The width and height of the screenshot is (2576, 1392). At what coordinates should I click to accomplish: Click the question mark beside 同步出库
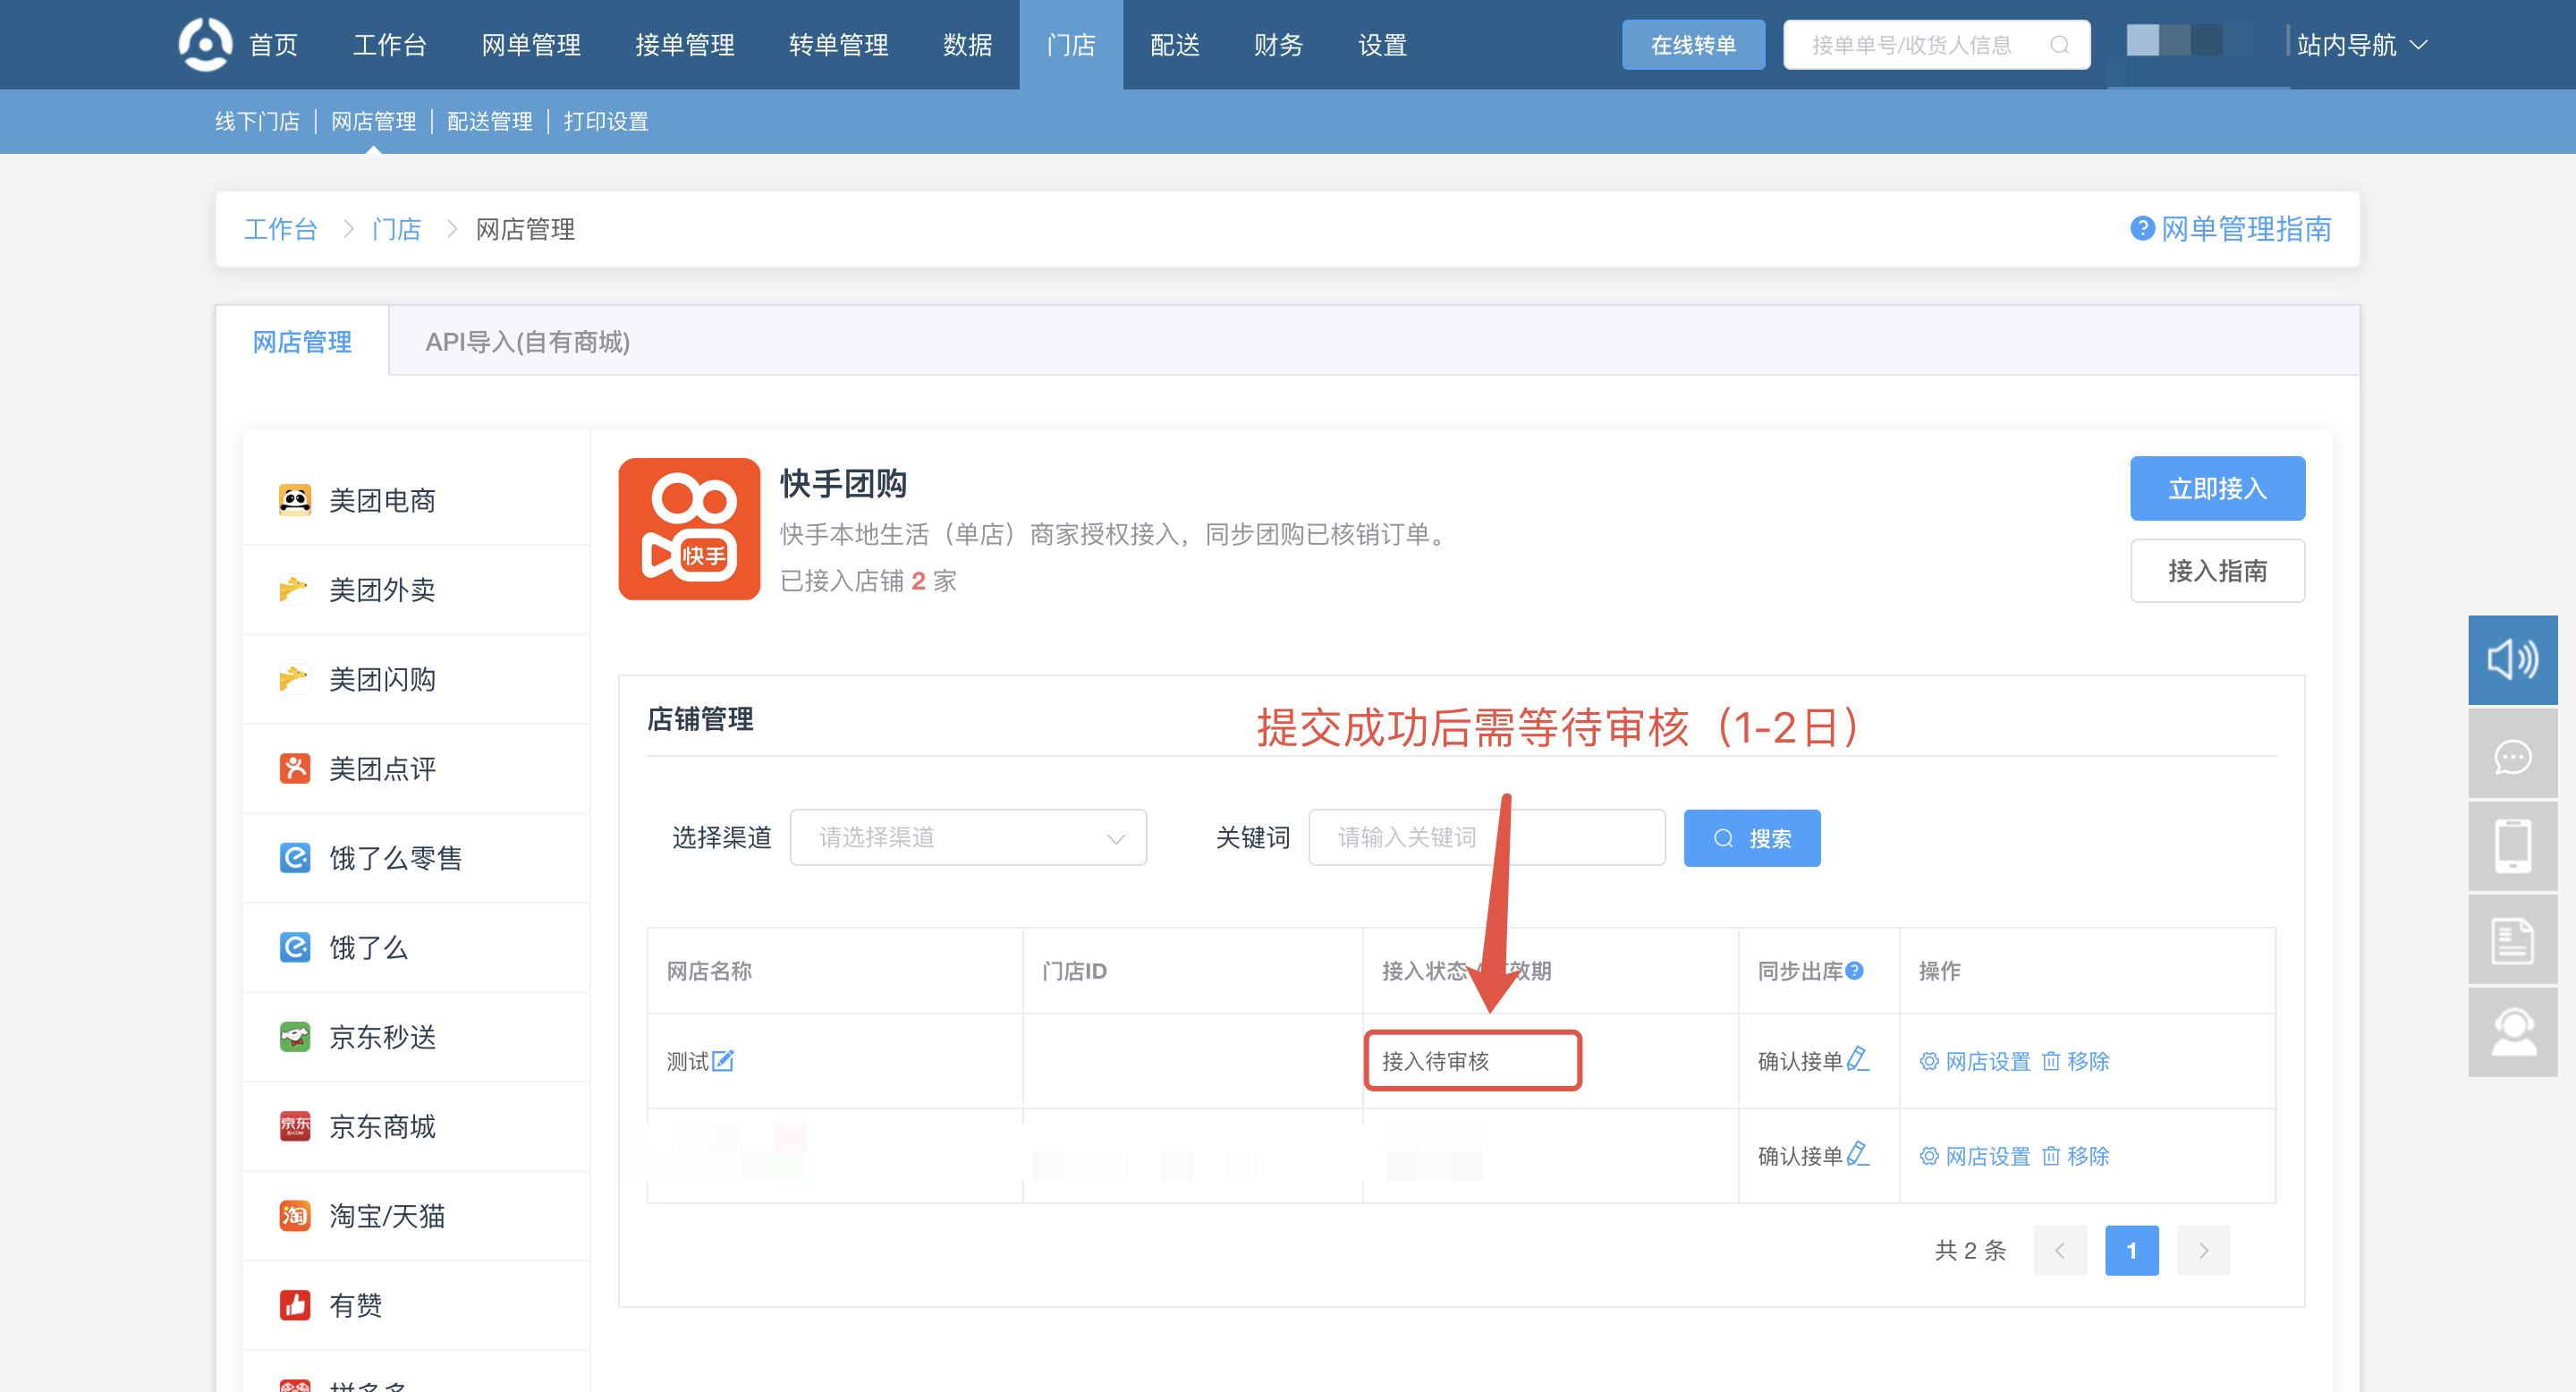click(1855, 971)
